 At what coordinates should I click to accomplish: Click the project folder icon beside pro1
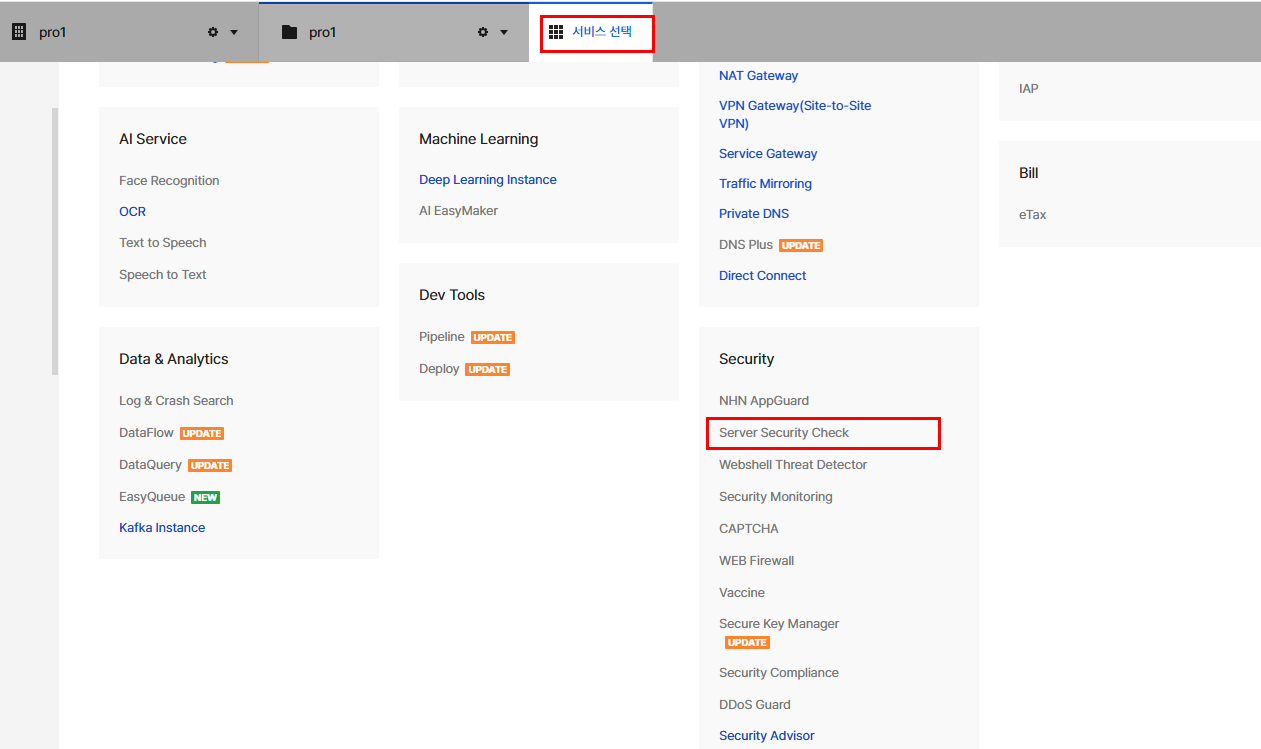coord(290,32)
